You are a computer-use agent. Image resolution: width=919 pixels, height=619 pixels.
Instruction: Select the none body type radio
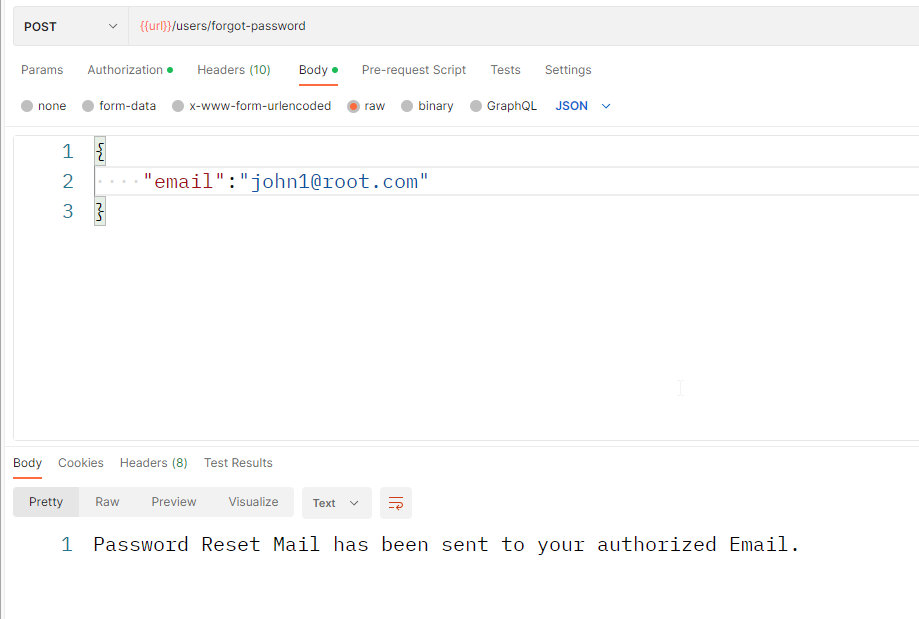click(x=27, y=106)
